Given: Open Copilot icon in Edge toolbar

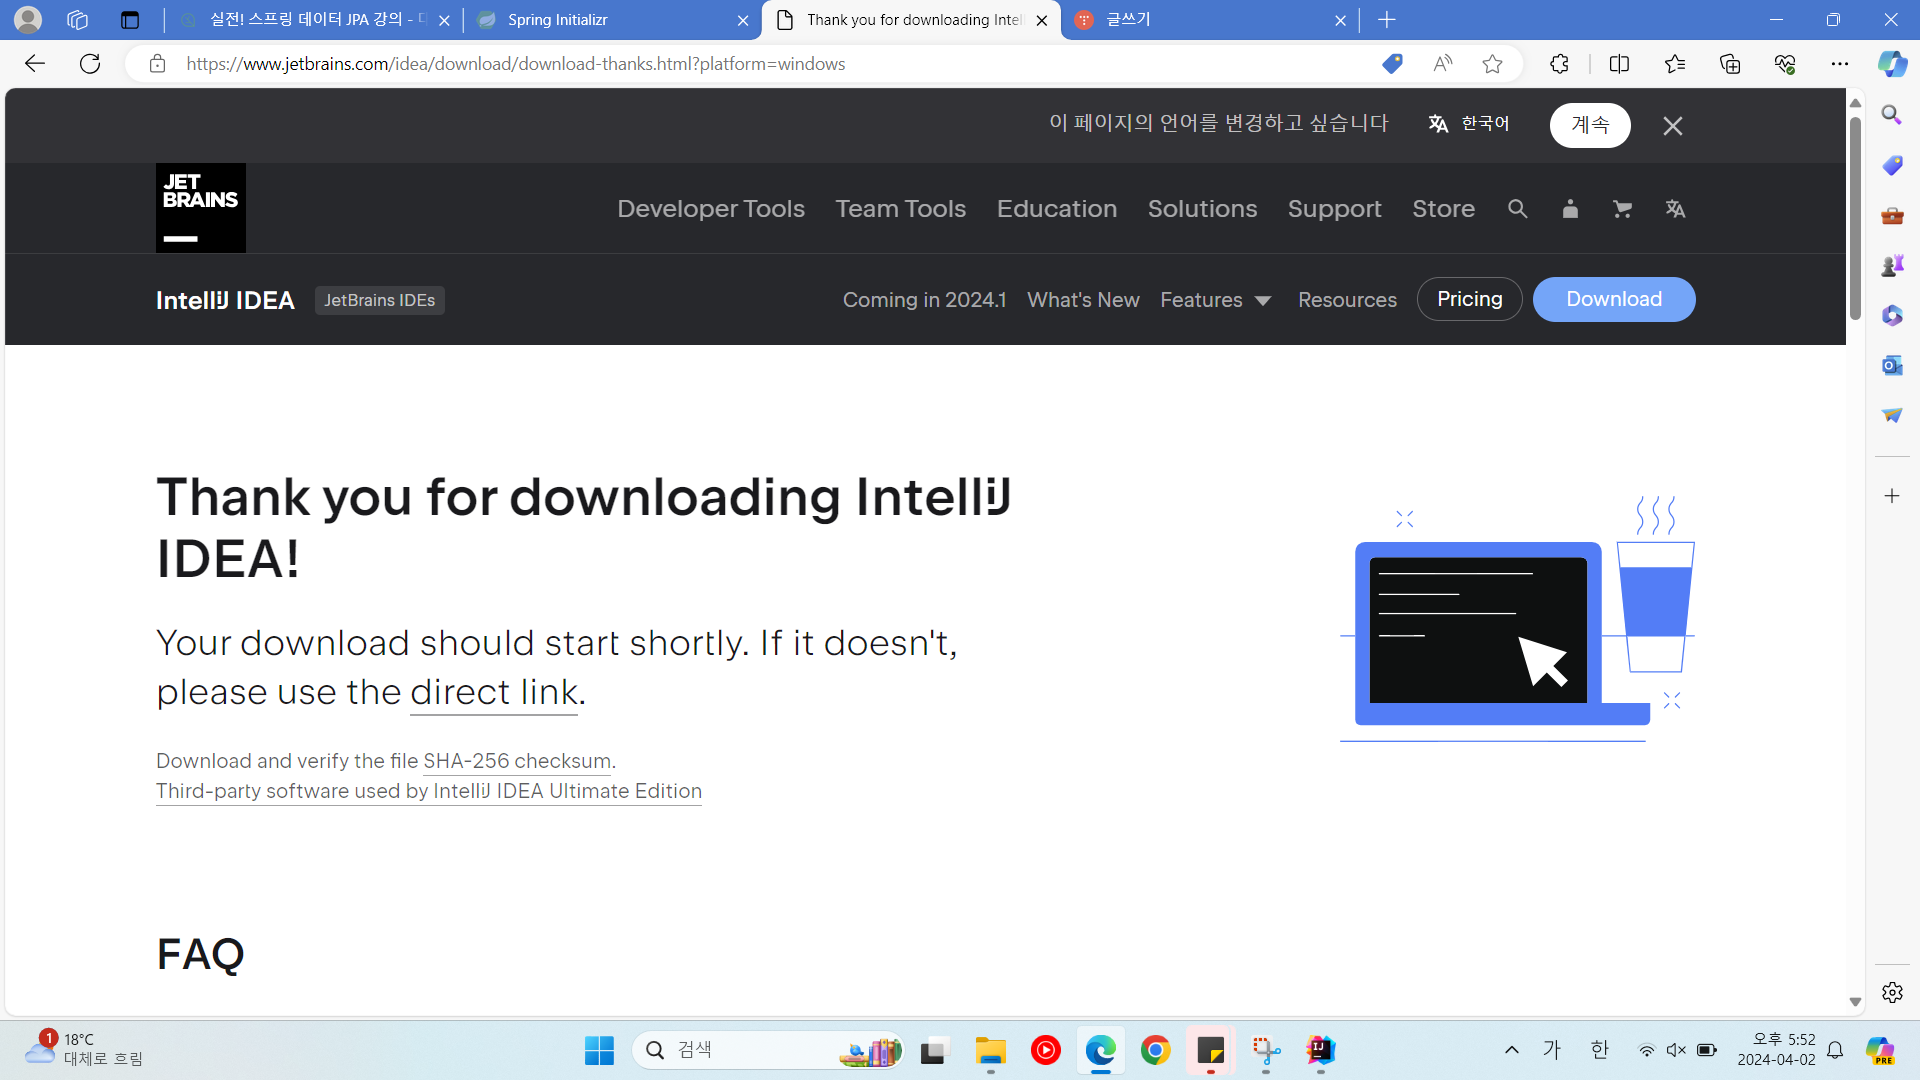Looking at the screenshot, I should [x=1891, y=64].
